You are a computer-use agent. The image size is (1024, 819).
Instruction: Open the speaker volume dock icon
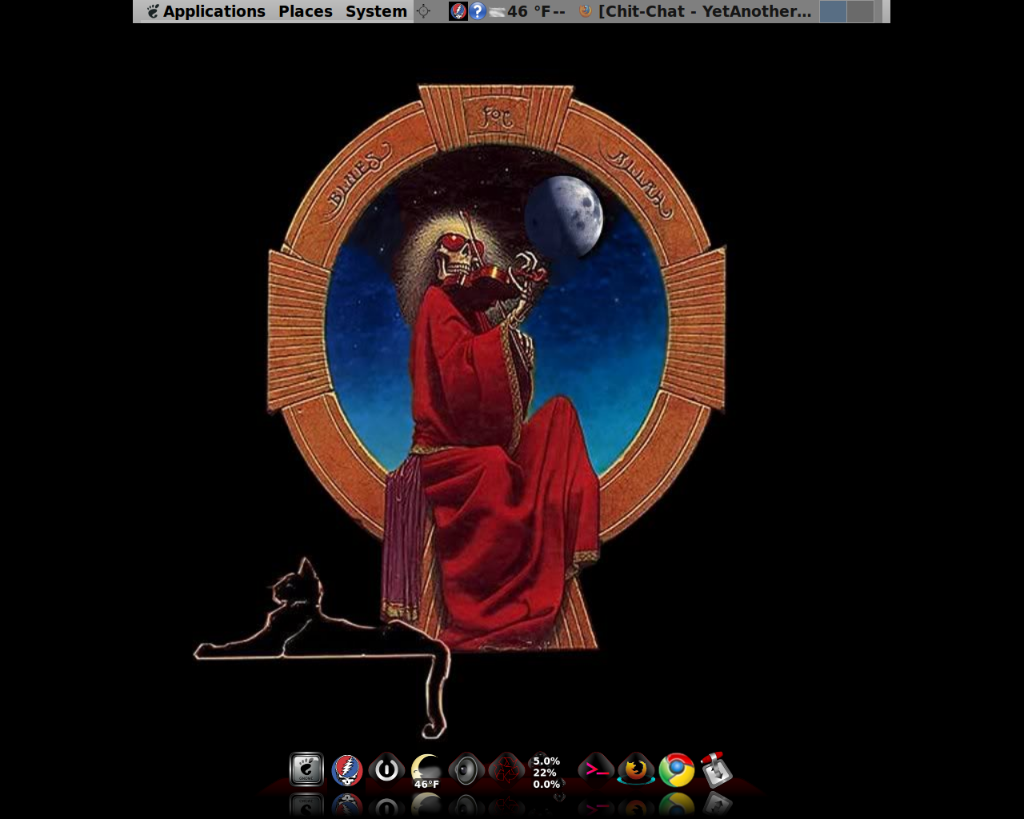pos(466,769)
